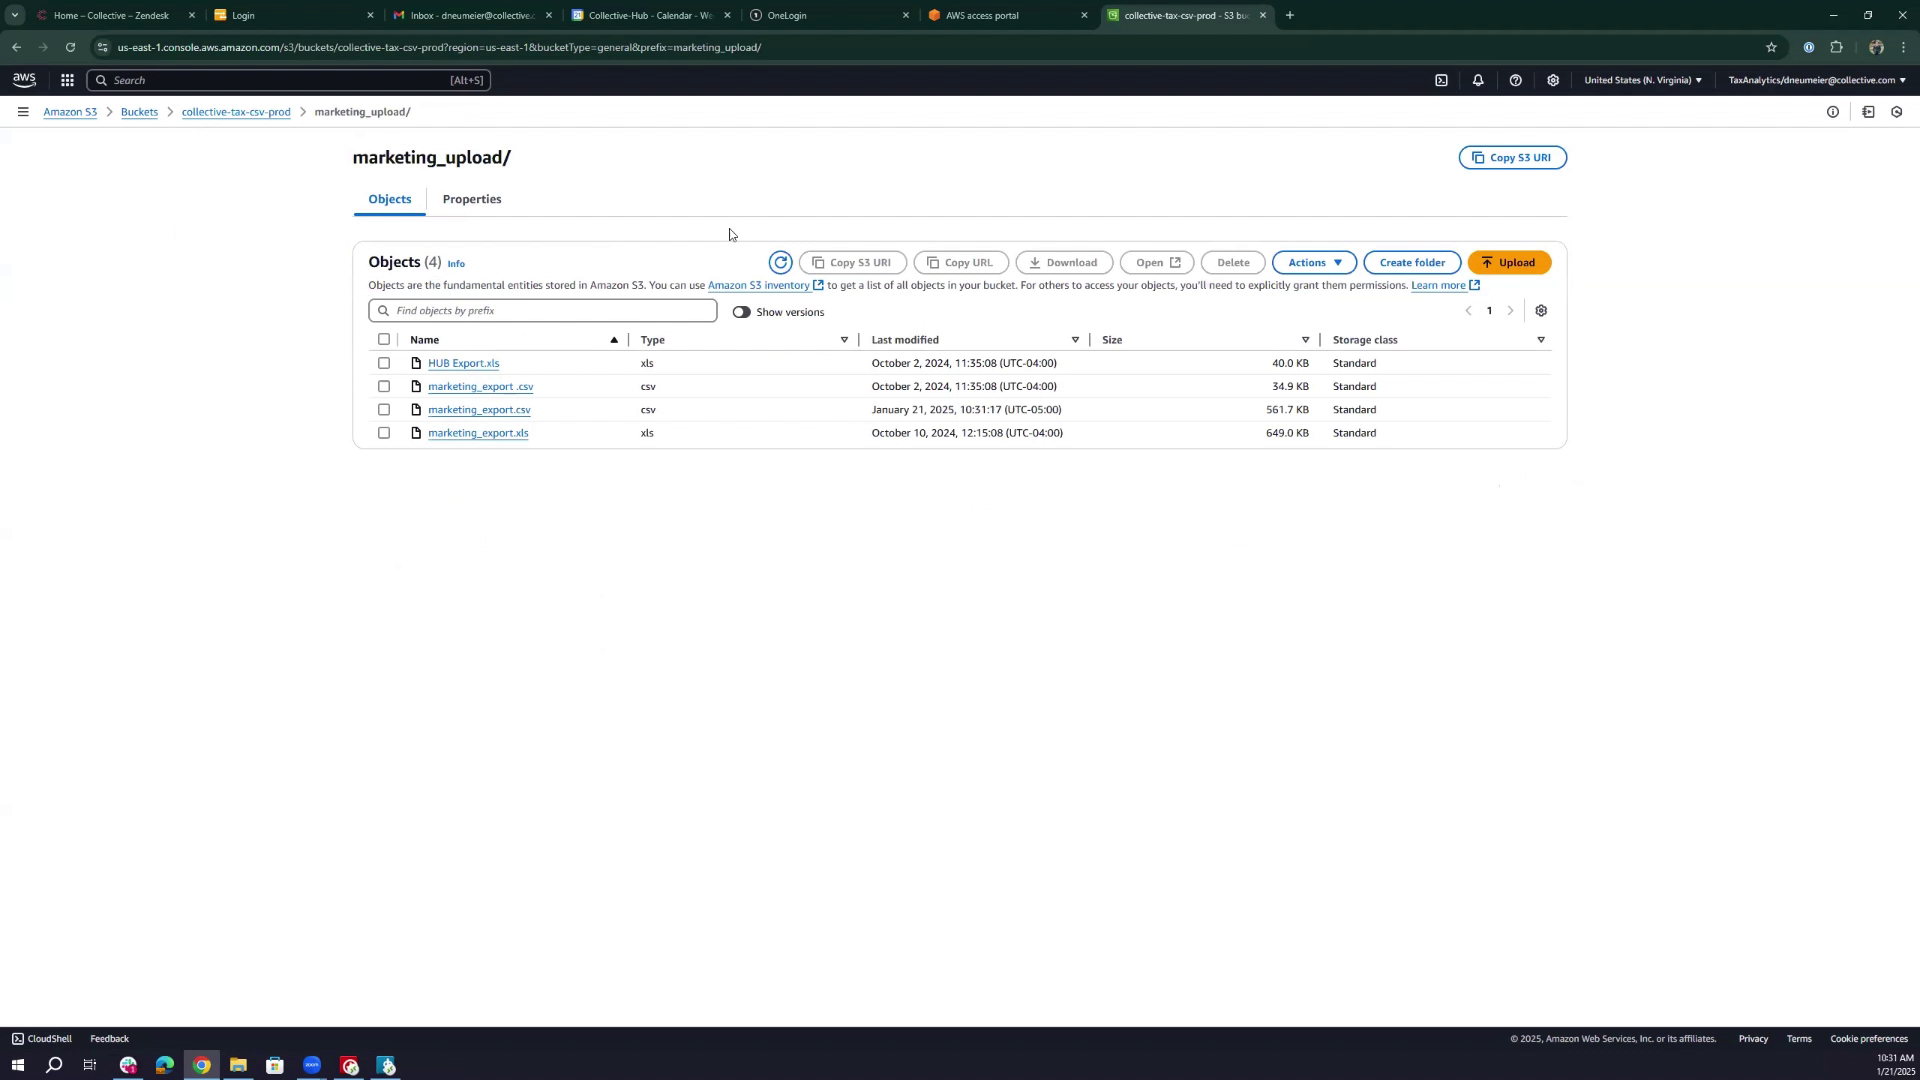Screen dimensions: 1920x1080
Task: Bookmark this page with the star icon
Action: coord(1770,47)
